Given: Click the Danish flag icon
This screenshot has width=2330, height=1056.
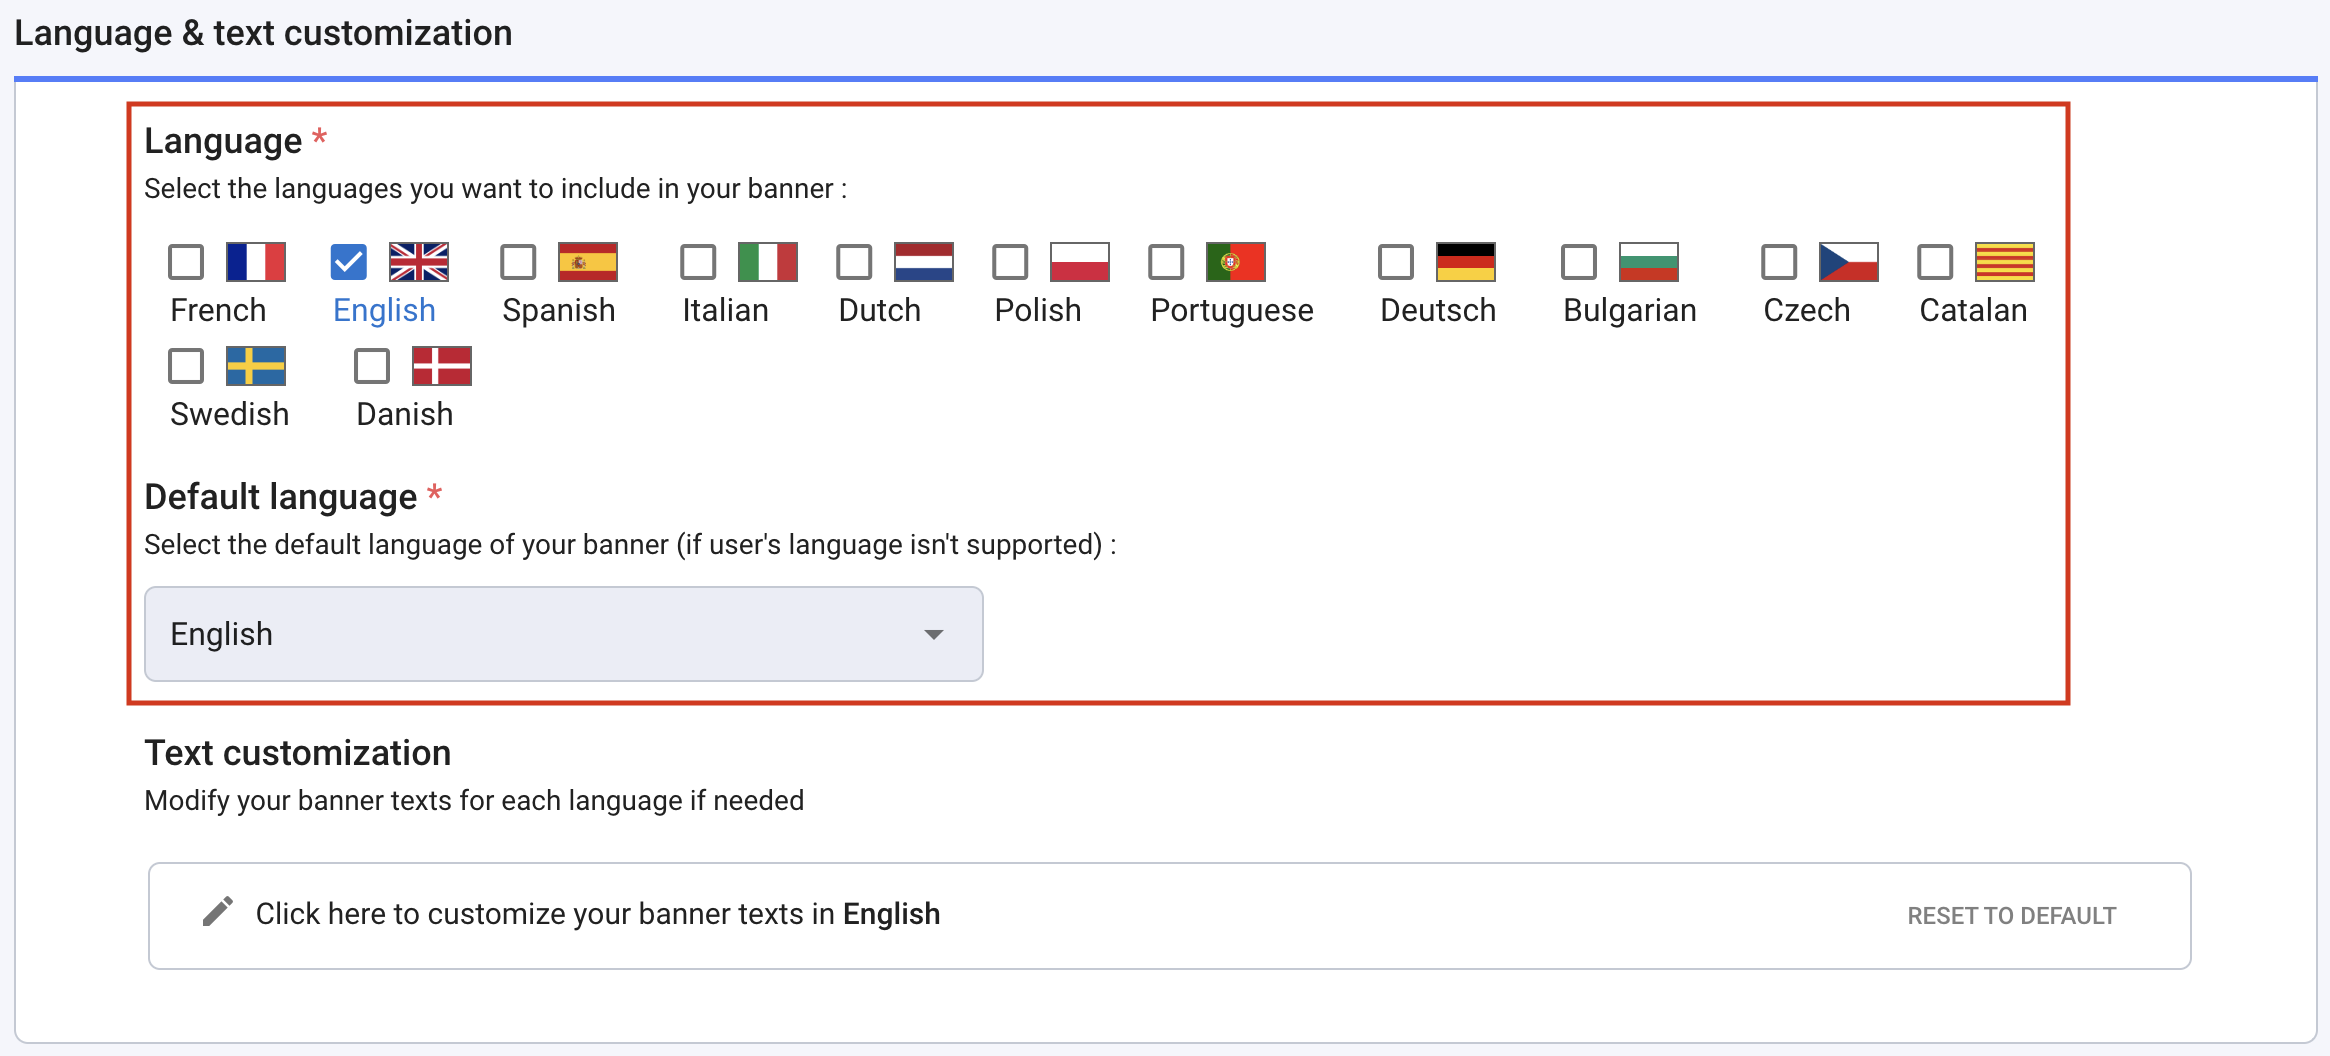Looking at the screenshot, I should click(x=441, y=366).
